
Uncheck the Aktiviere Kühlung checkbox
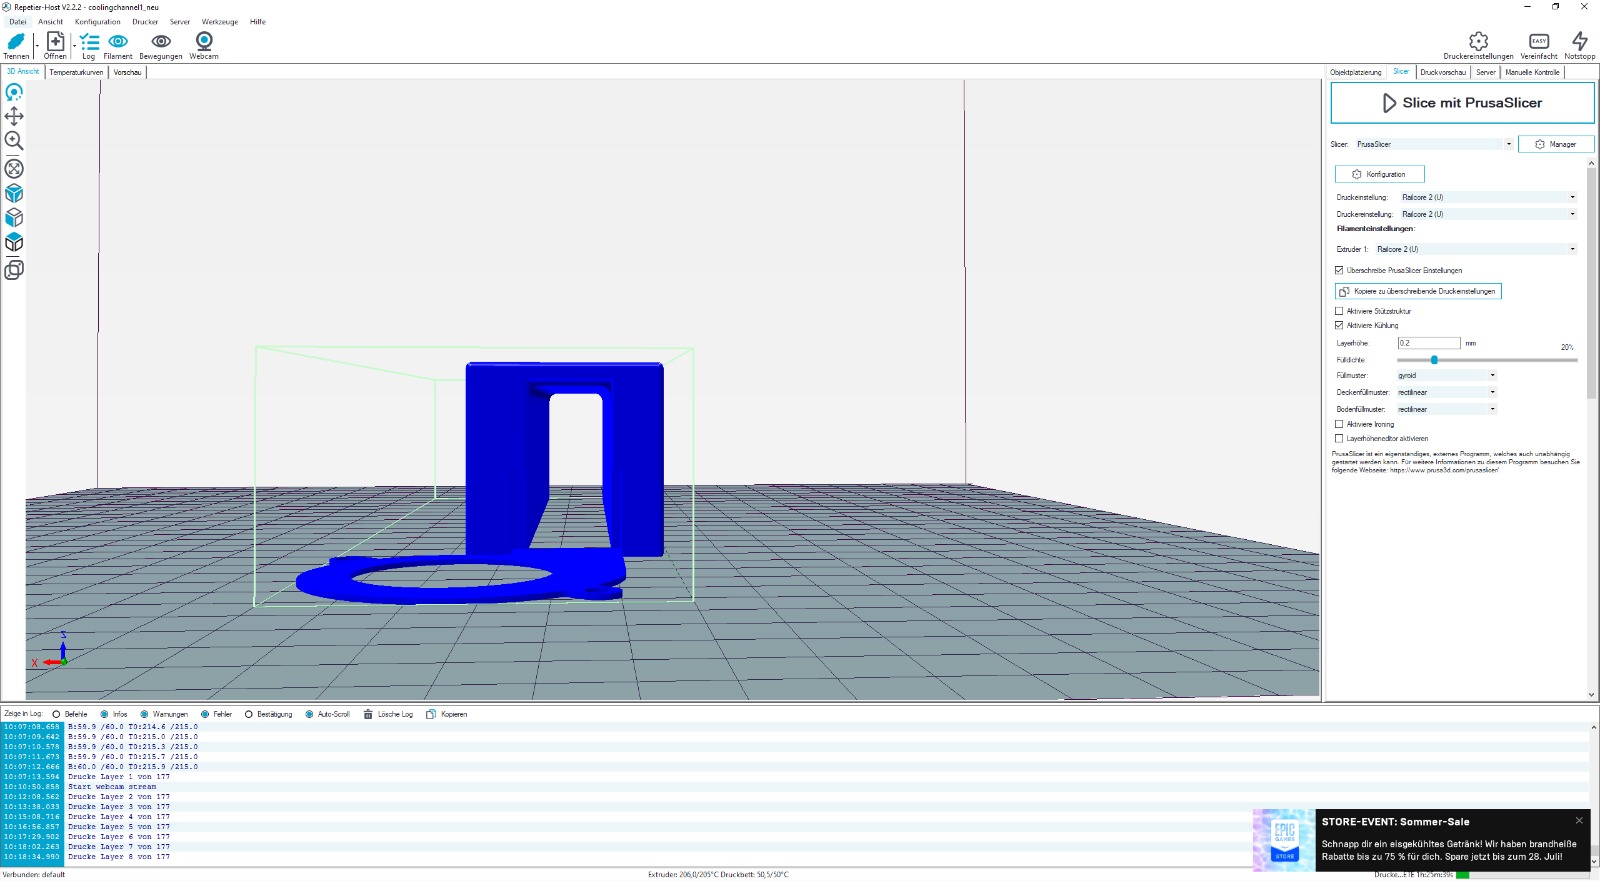click(1339, 325)
